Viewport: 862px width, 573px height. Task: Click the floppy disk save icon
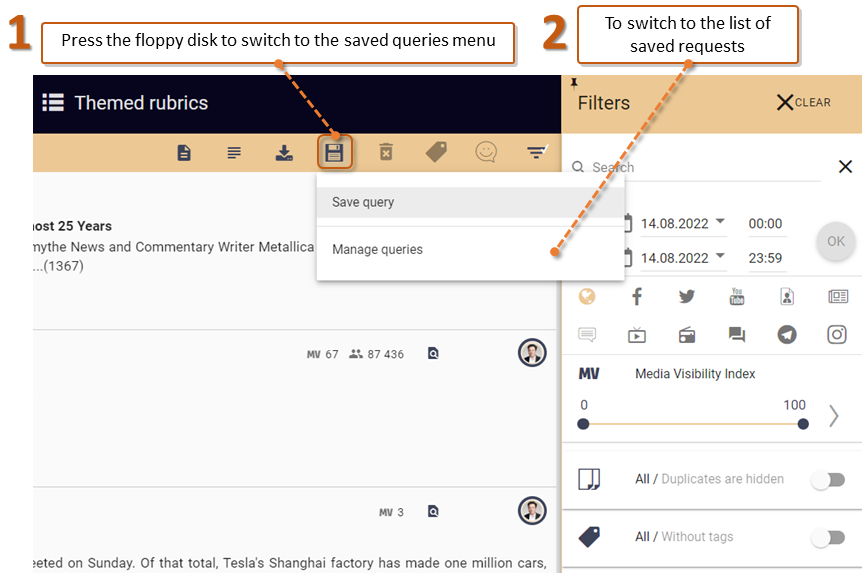click(334, 152)
